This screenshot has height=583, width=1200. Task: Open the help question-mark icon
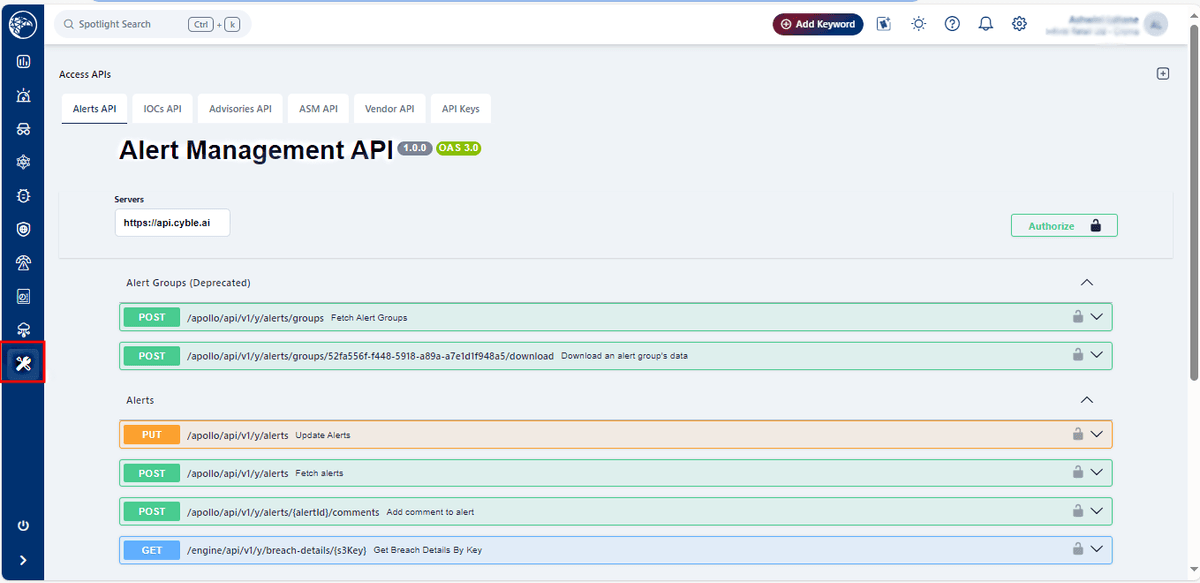click(x=952, y=24)
